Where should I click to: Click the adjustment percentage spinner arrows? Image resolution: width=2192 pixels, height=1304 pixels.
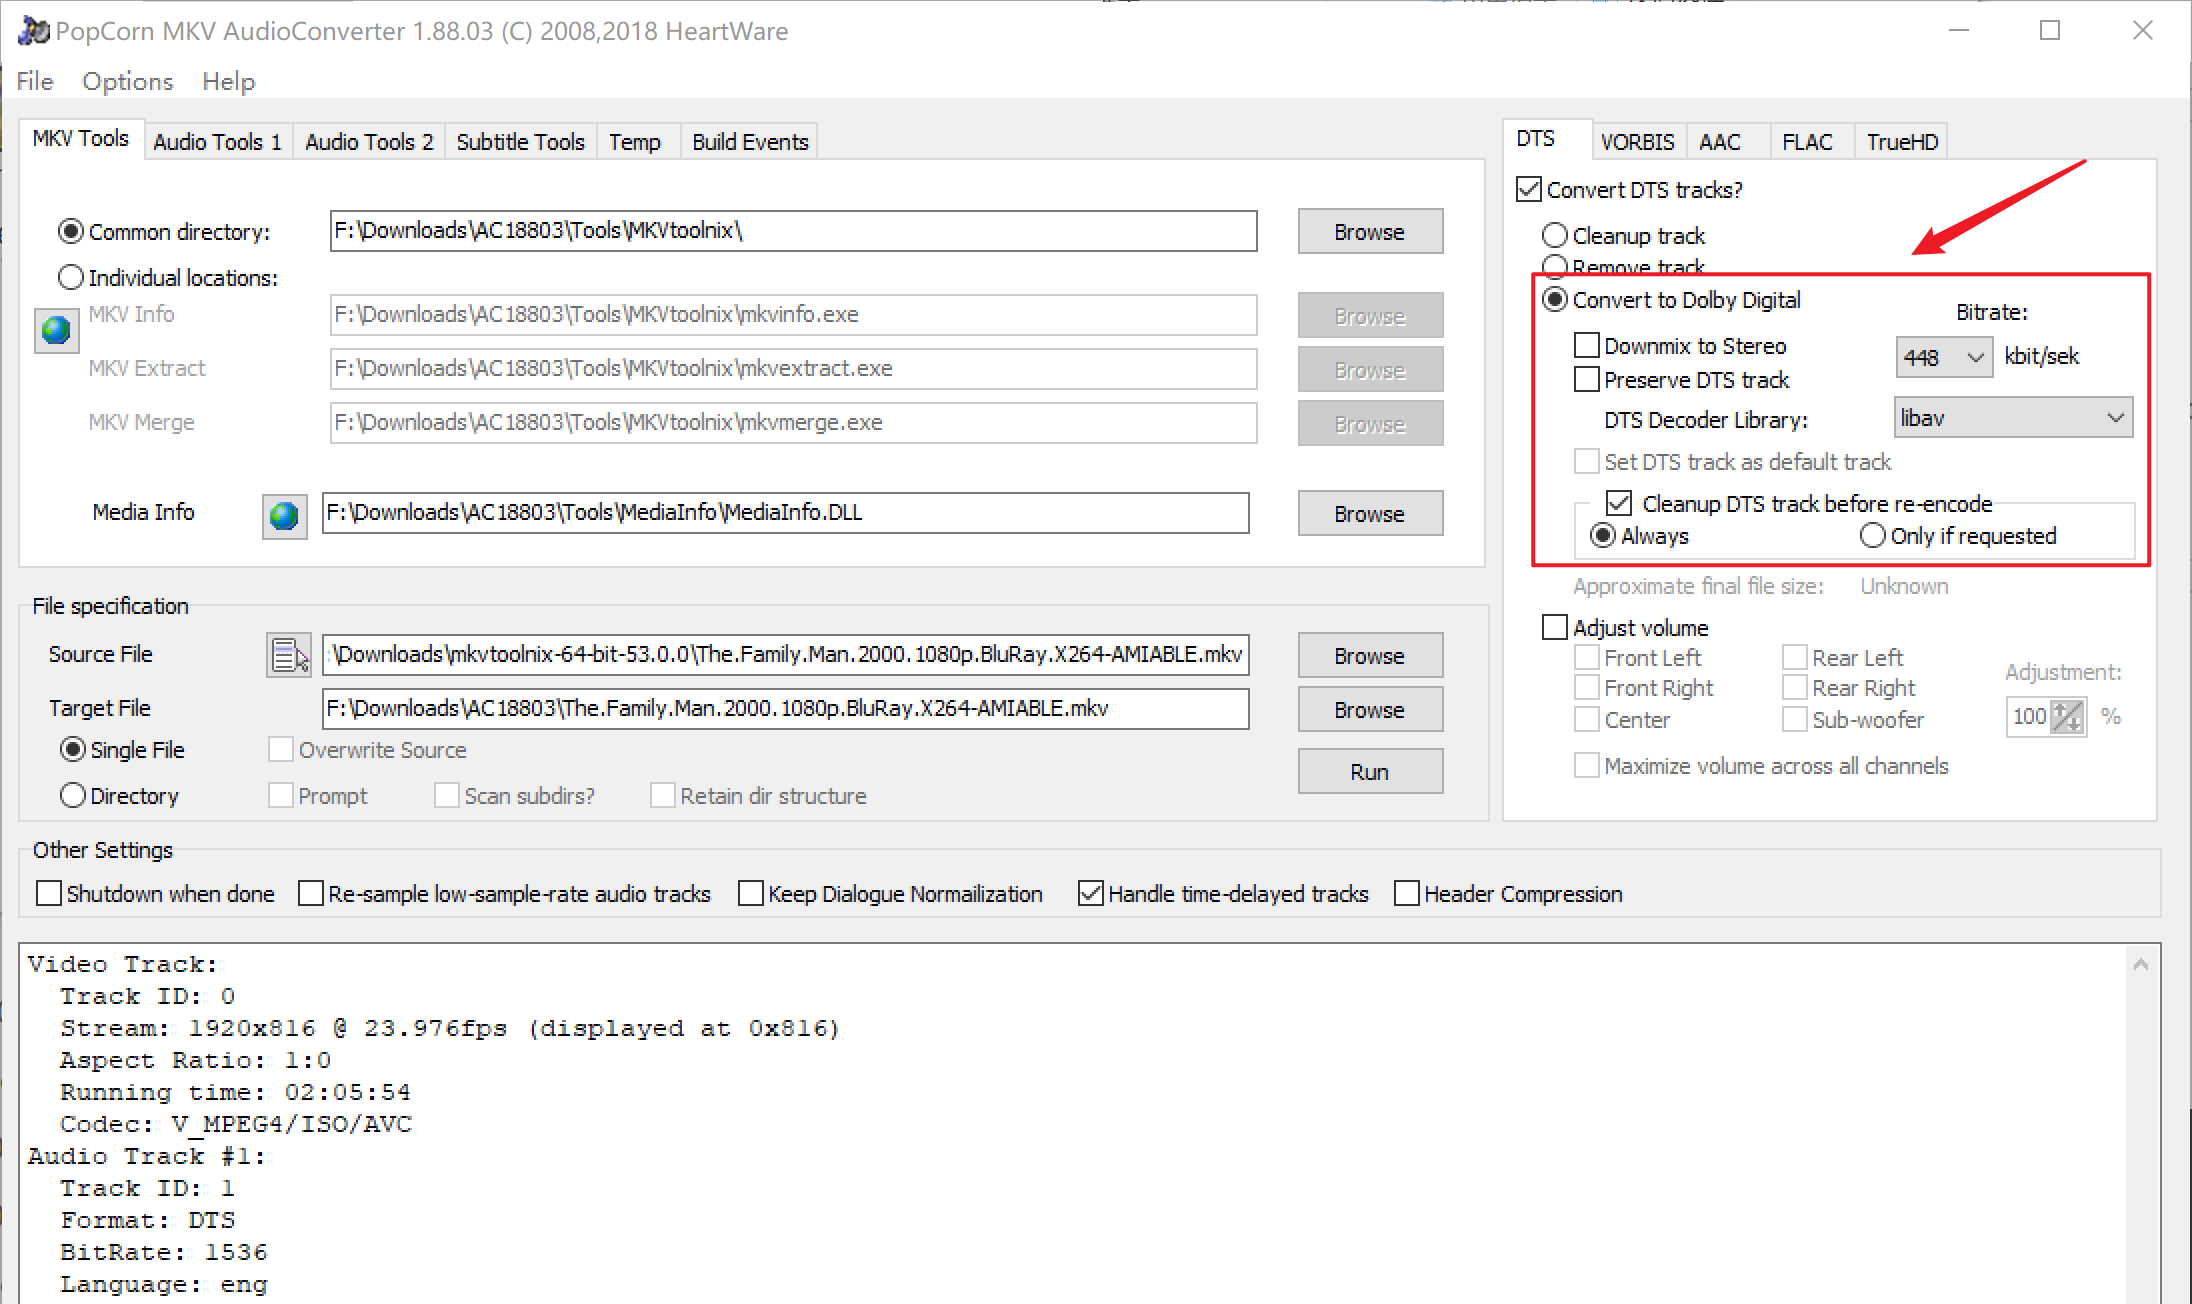click(x=2067, y=716)
